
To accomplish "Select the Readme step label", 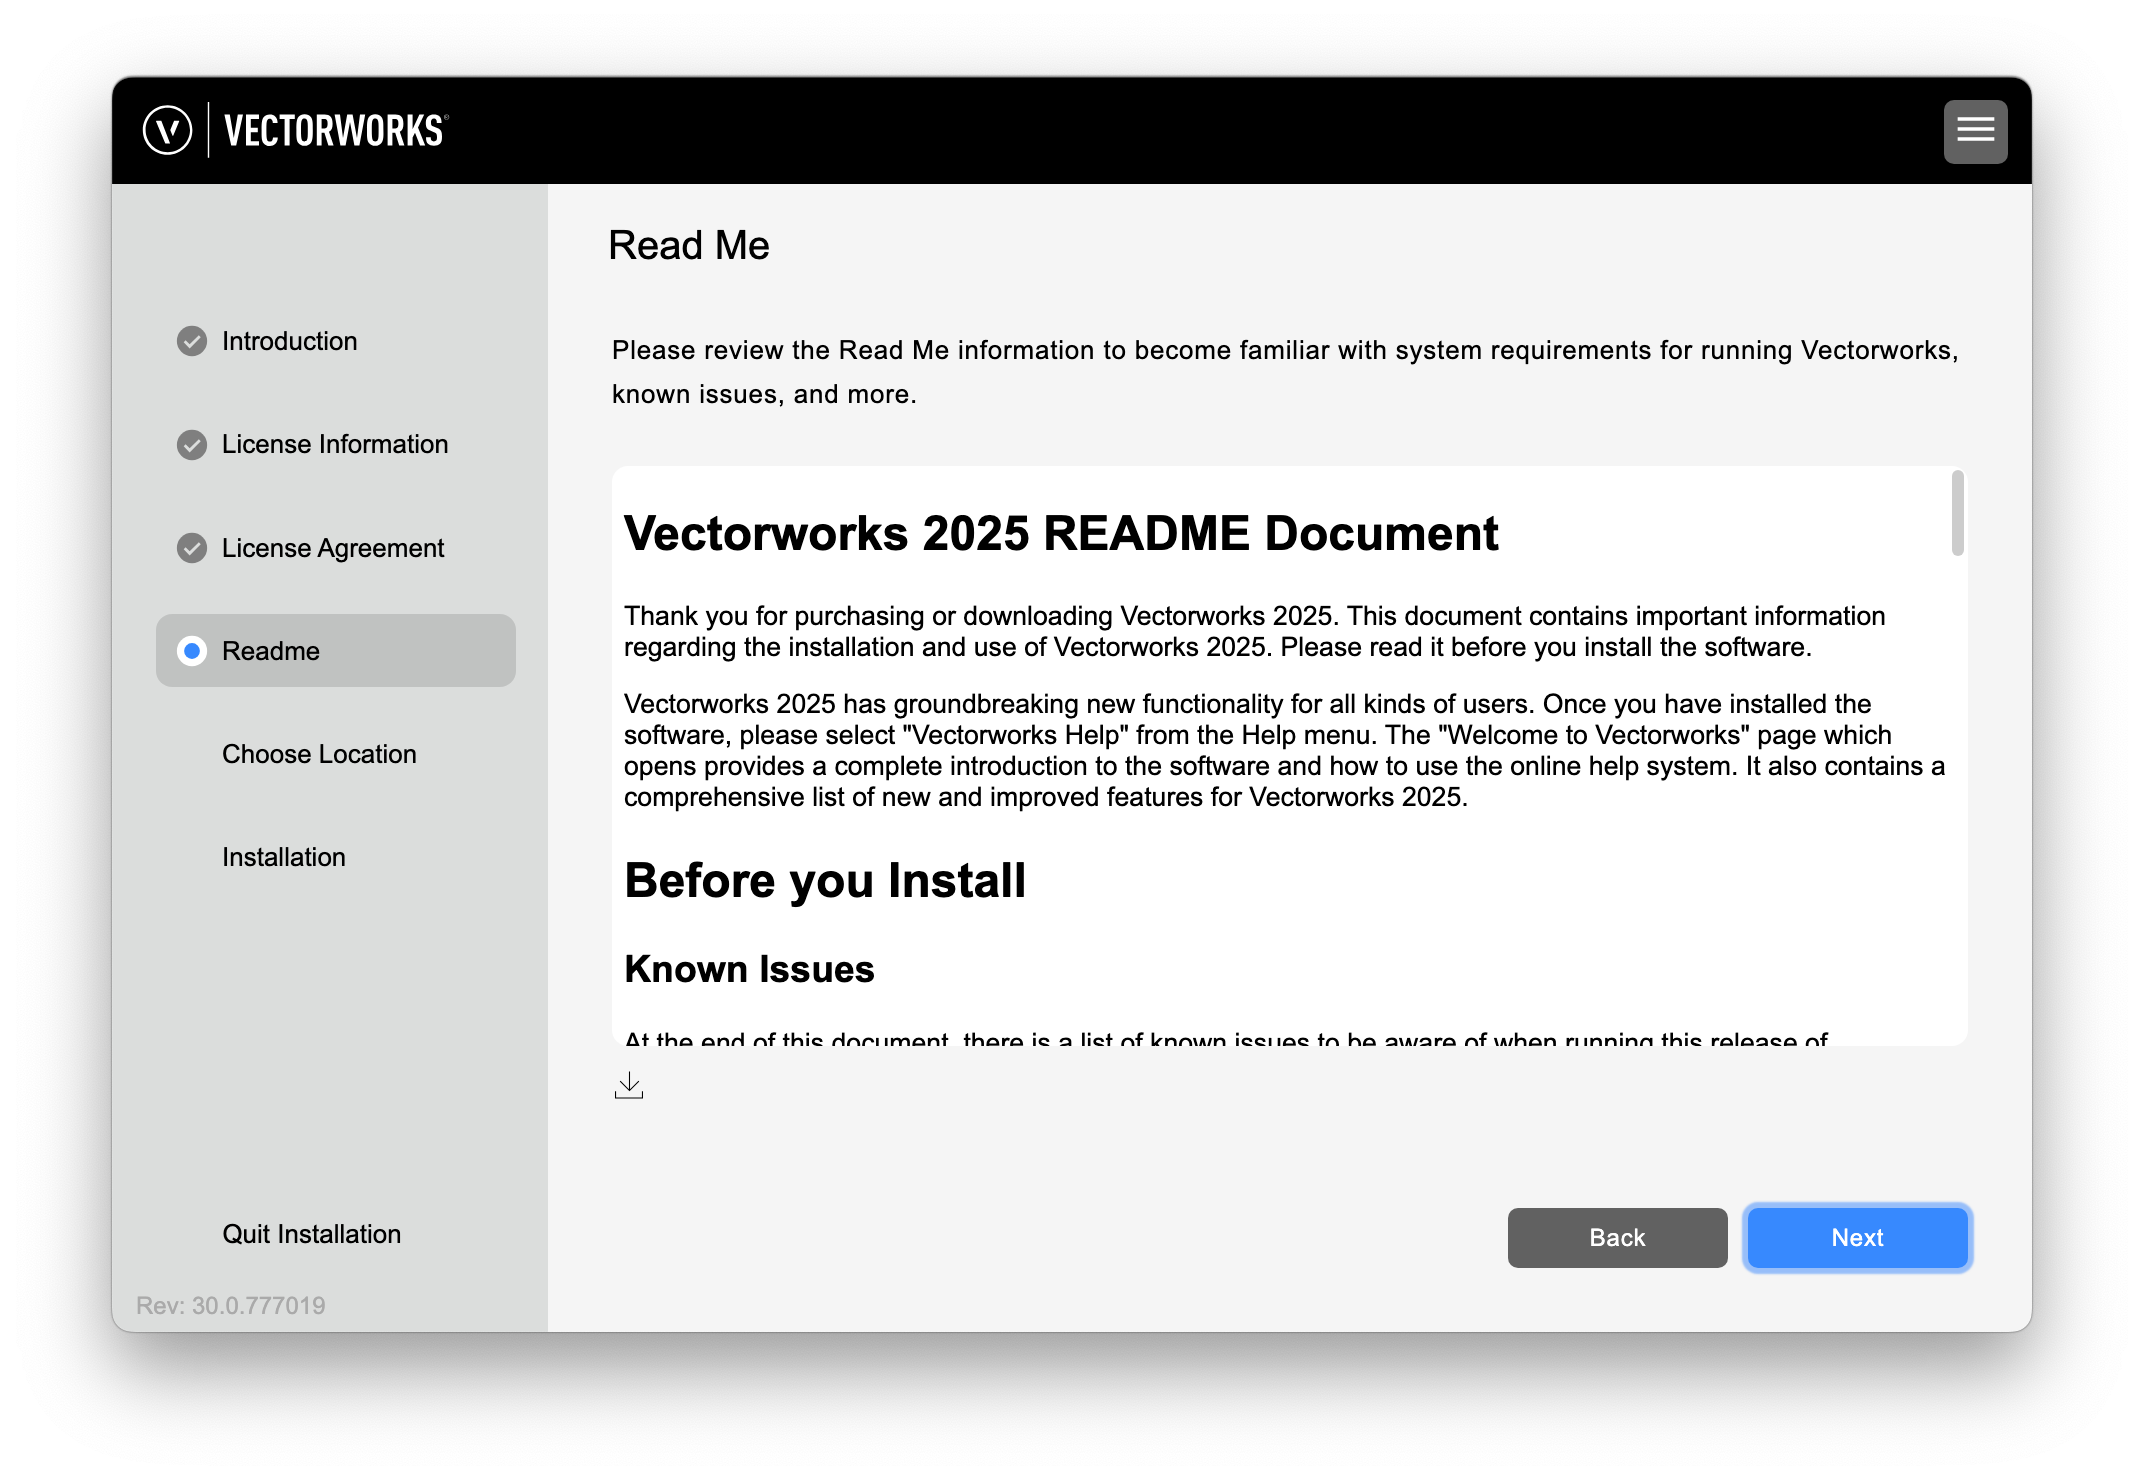I will [x=271, y=651].
